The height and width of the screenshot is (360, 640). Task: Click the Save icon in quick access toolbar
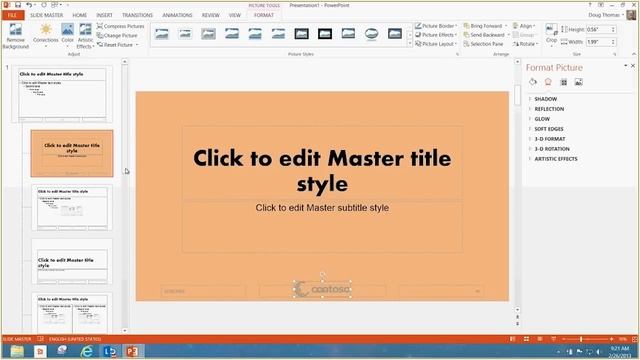tap(18, 5)
